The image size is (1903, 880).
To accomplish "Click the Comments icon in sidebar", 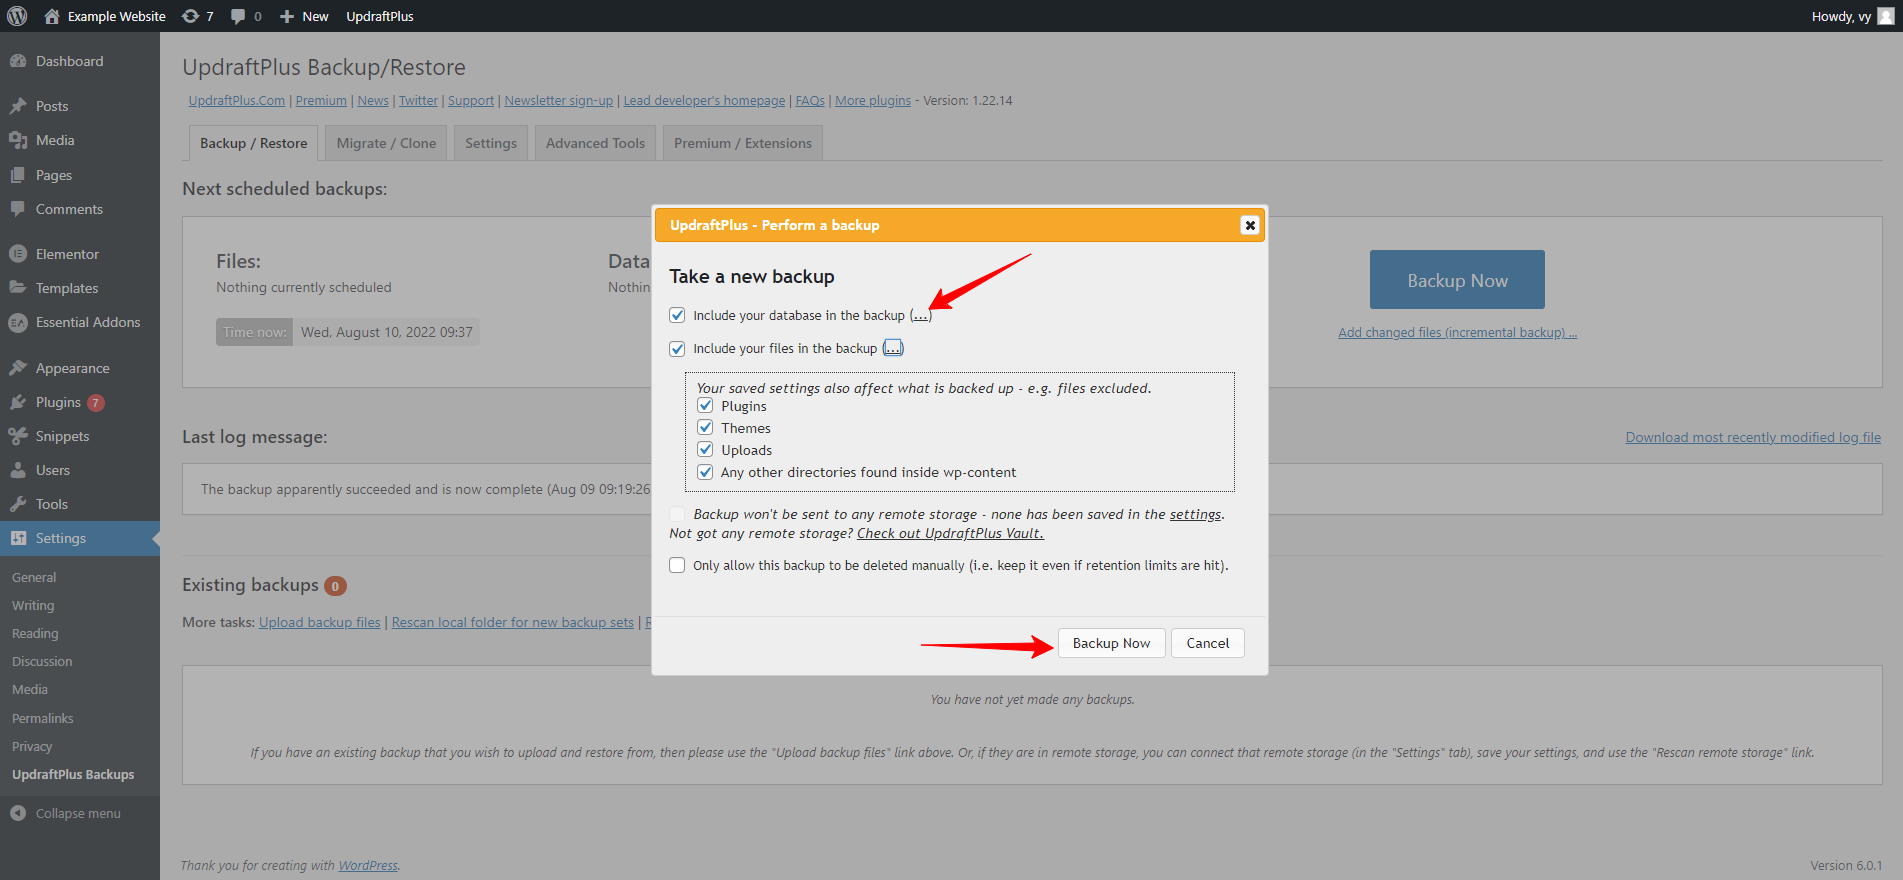I will pyautogui.click(x=18, y=209).
